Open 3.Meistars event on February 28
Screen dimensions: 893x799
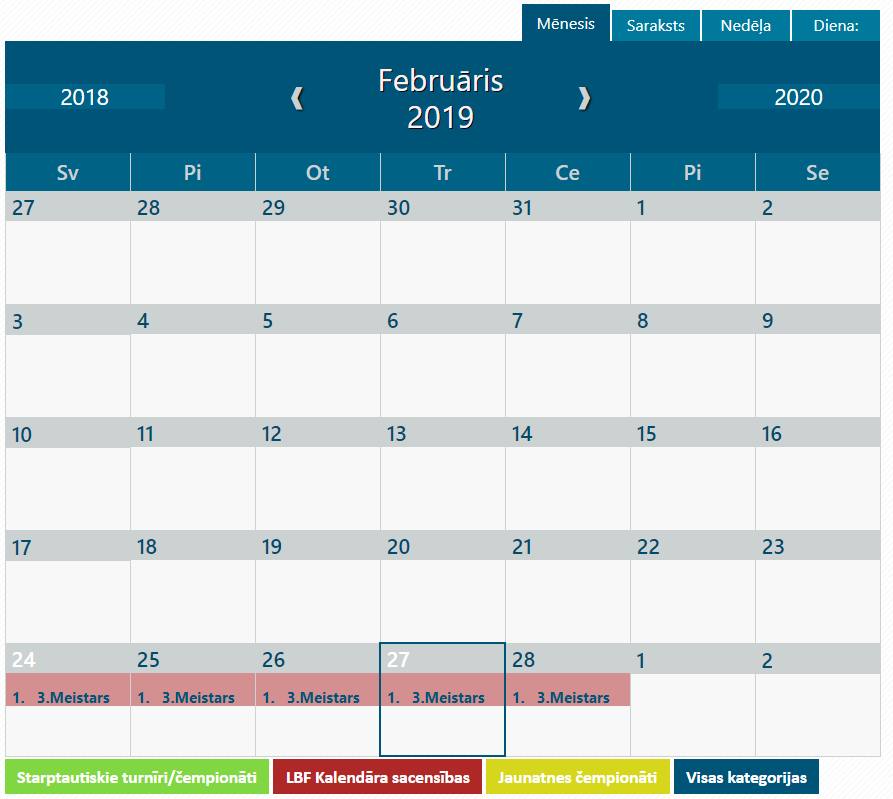pyautogui.click(x=572, y=698)
